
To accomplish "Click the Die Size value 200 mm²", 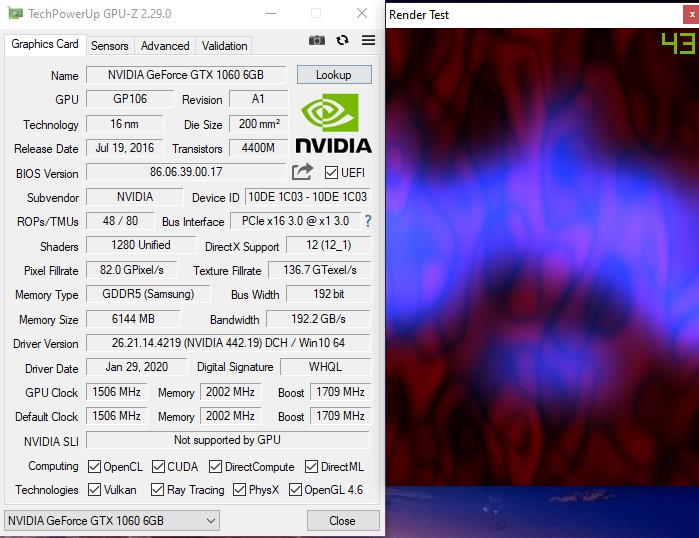I will [x=259, y=123].
